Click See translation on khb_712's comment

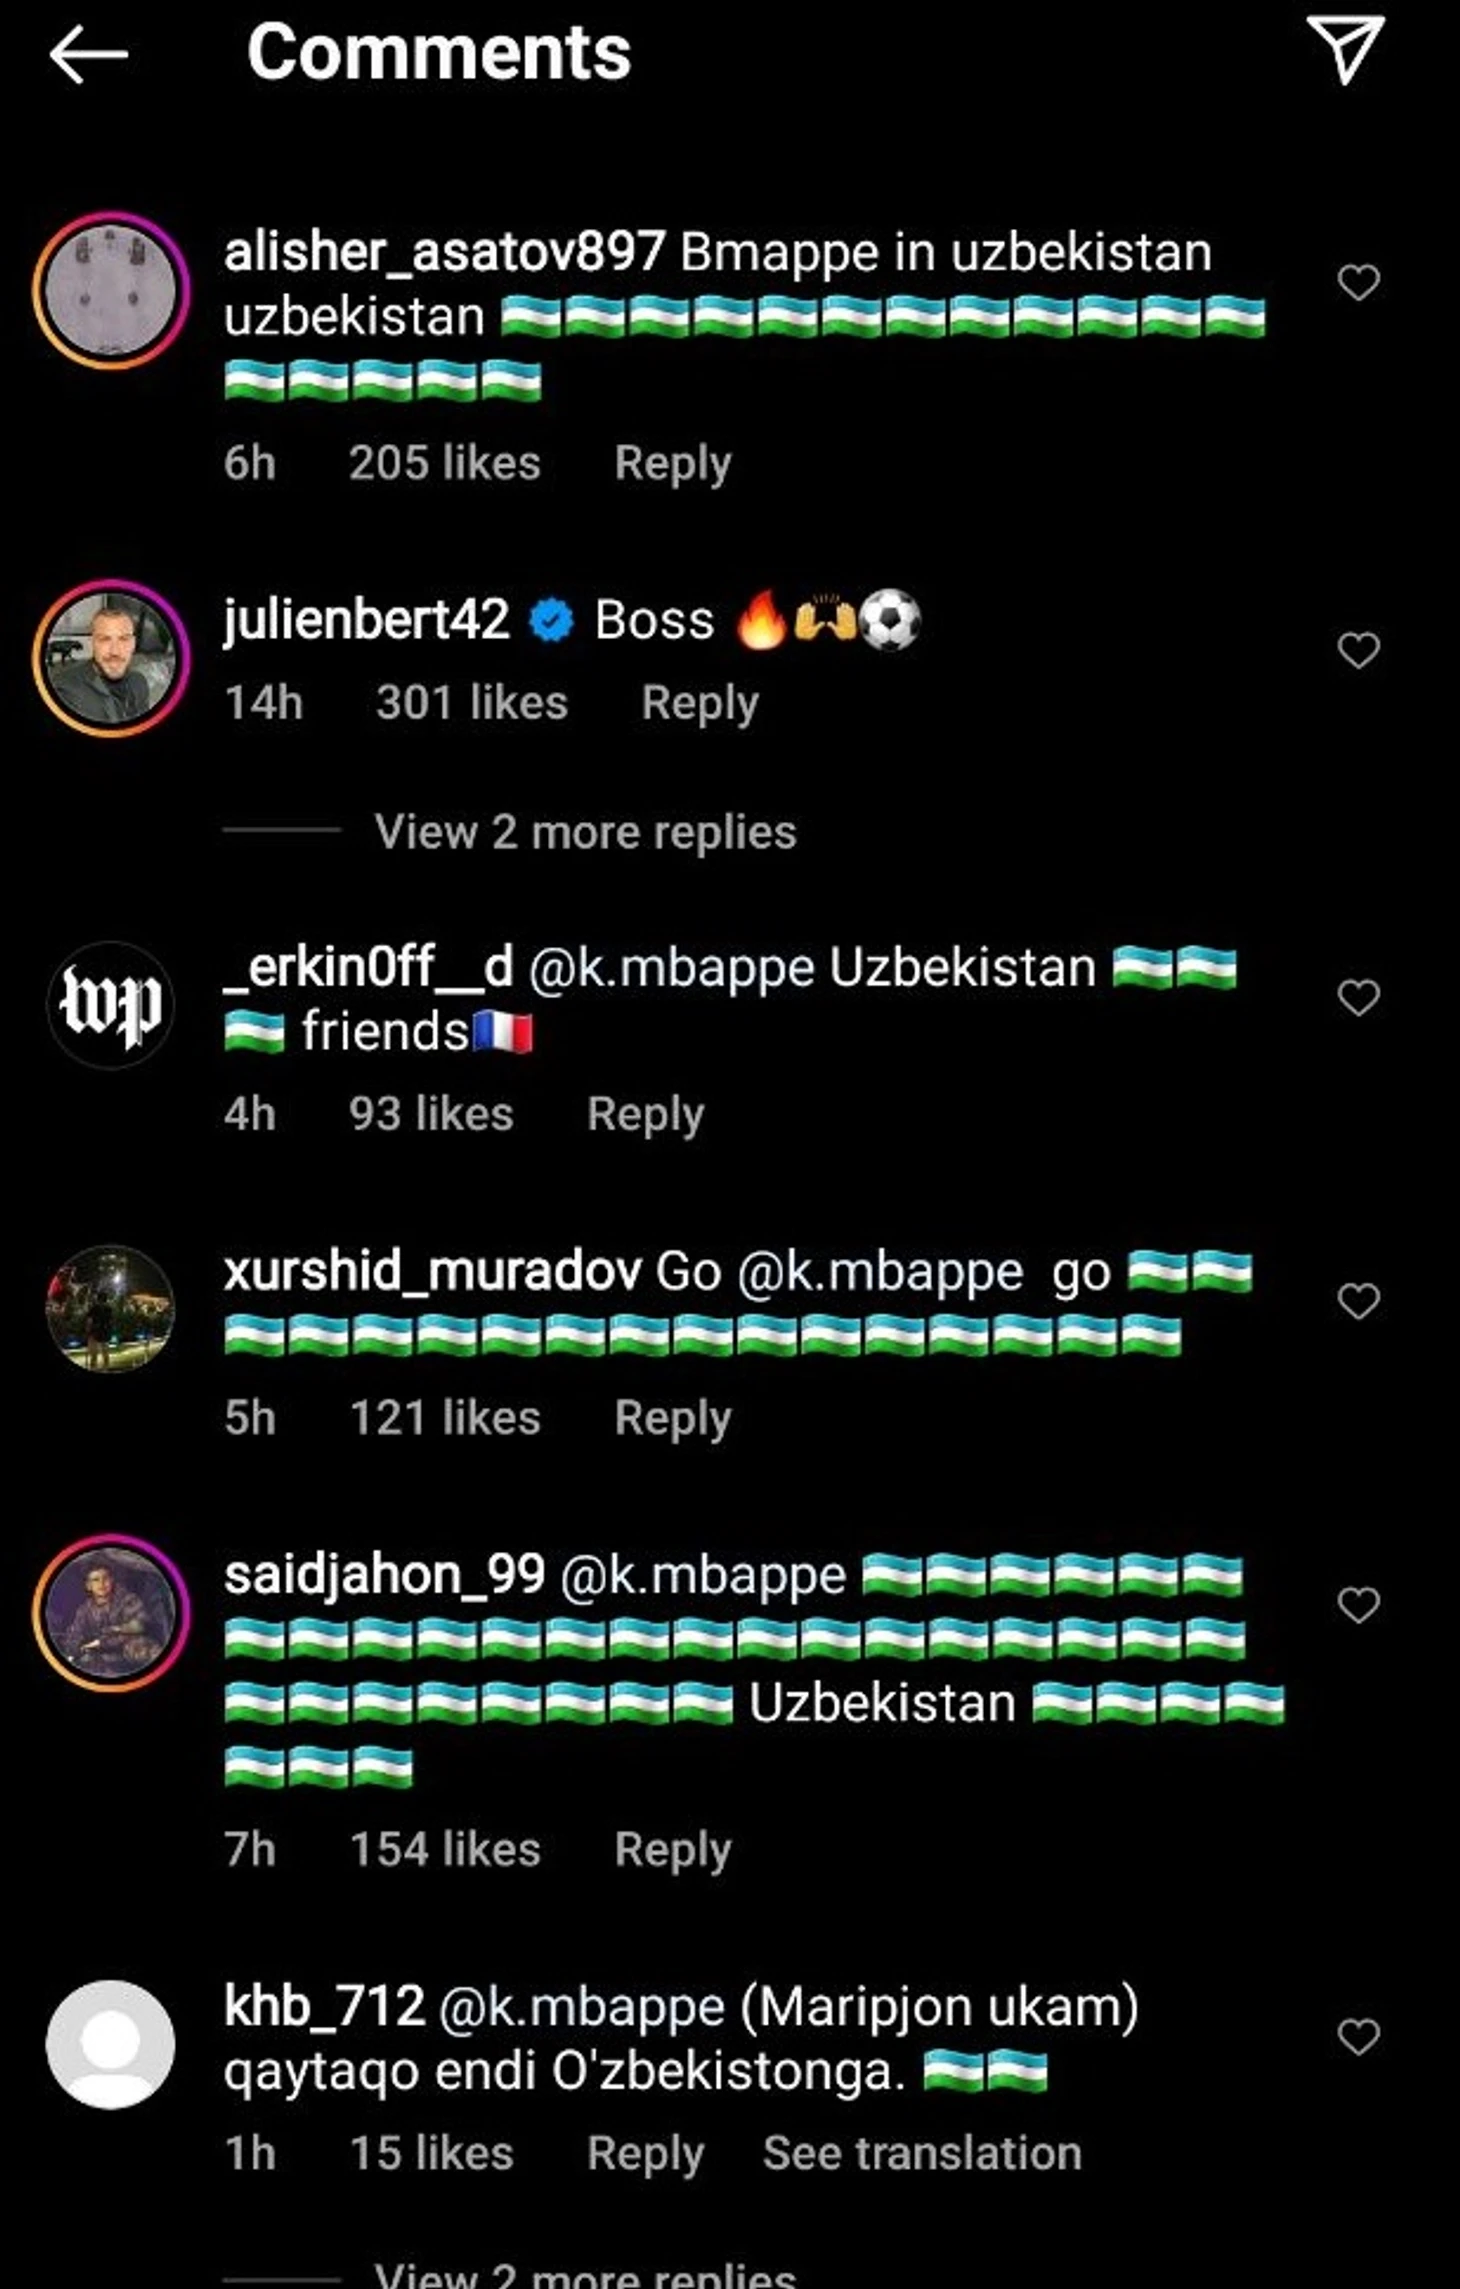click(922, 2153)
